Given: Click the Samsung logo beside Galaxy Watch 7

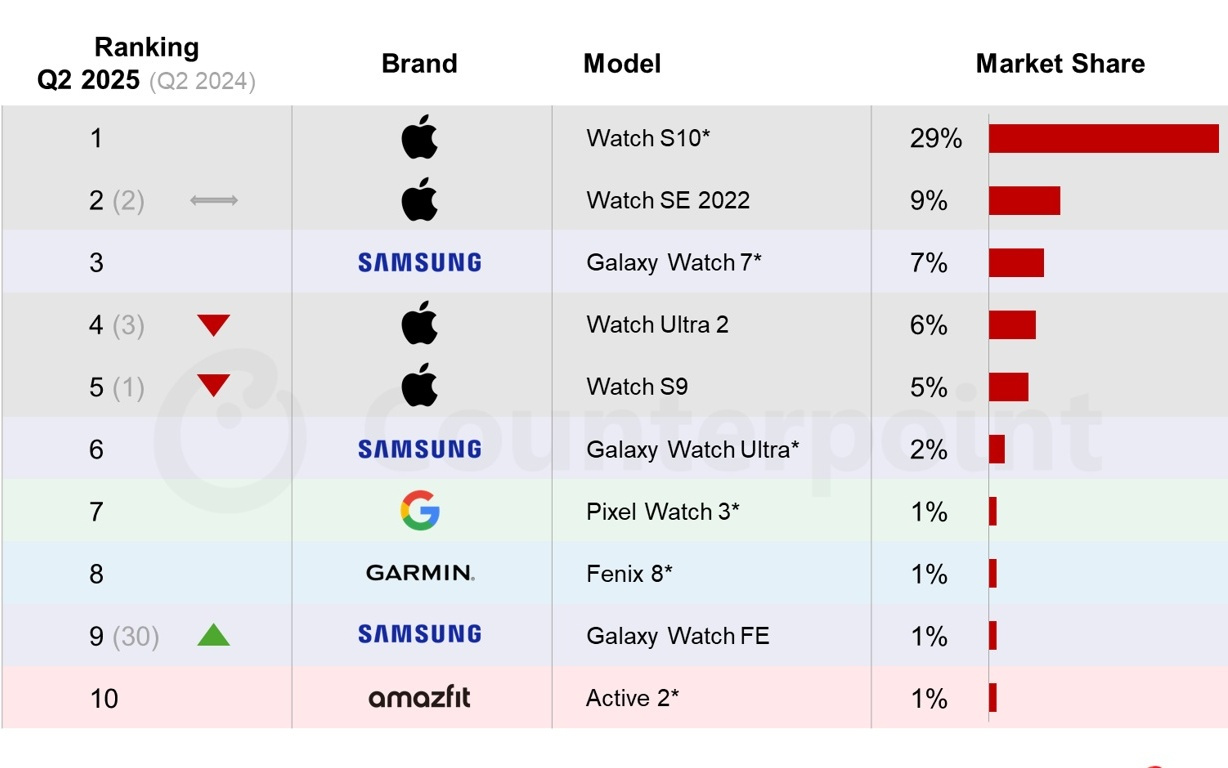Looking at the screenshot, I should [420, 263].
